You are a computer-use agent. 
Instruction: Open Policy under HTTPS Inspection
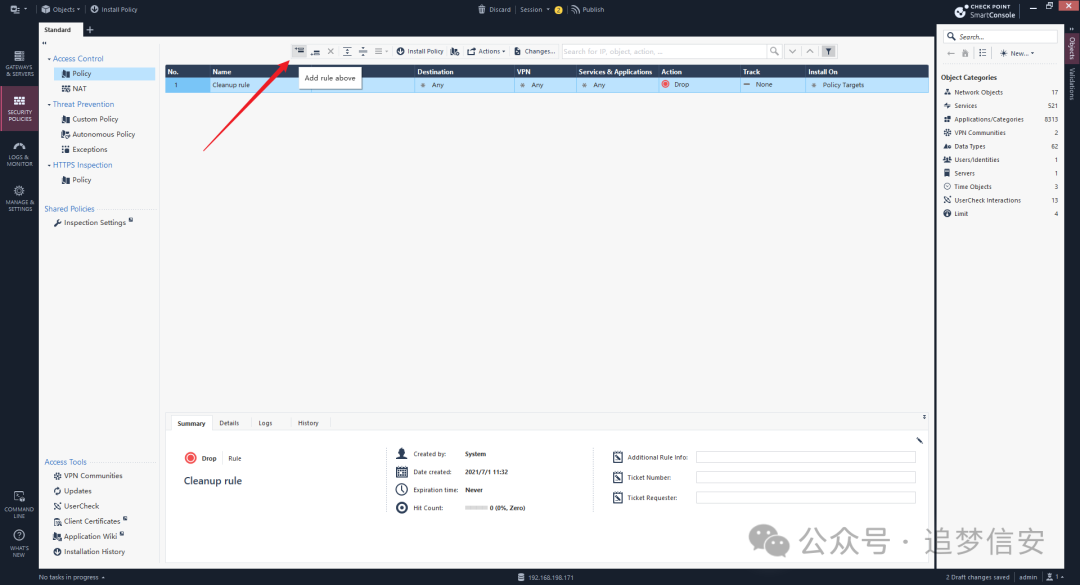pos(76,180)
